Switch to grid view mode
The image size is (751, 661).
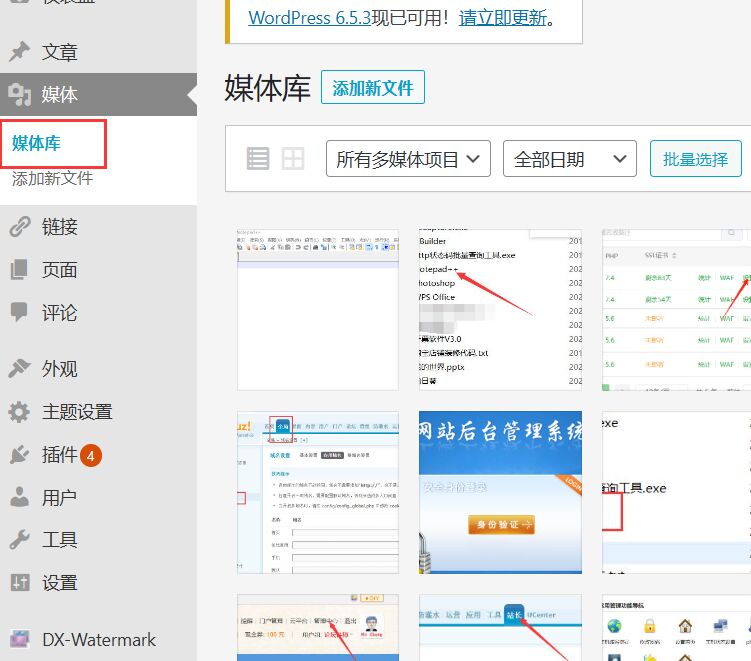pyautogui.click(x=292, y=158)
